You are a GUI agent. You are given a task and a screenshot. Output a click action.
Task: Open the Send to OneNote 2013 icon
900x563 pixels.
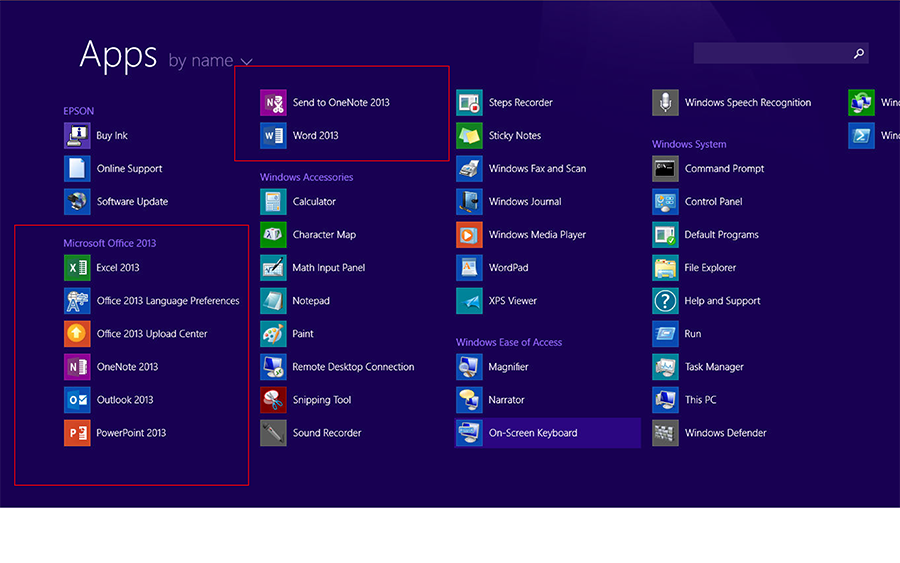point(273,103)
